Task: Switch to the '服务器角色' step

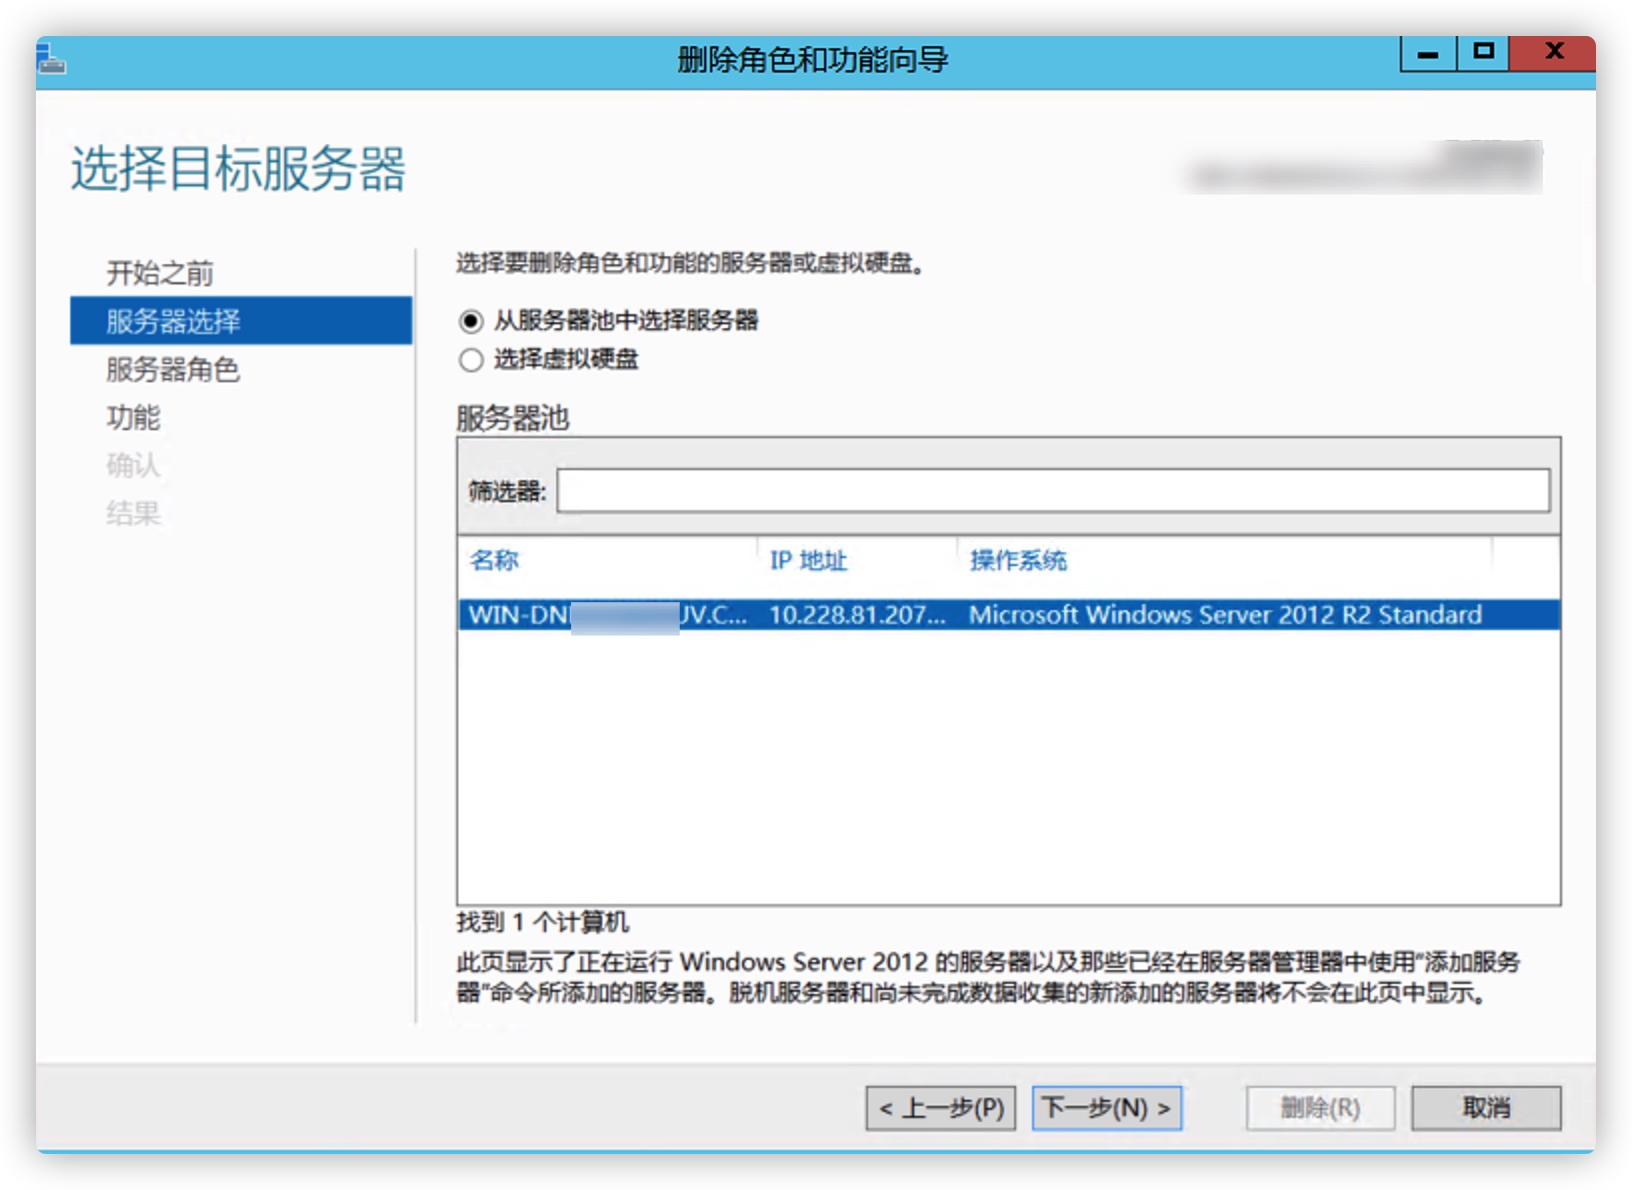Action: pos(173,370)
